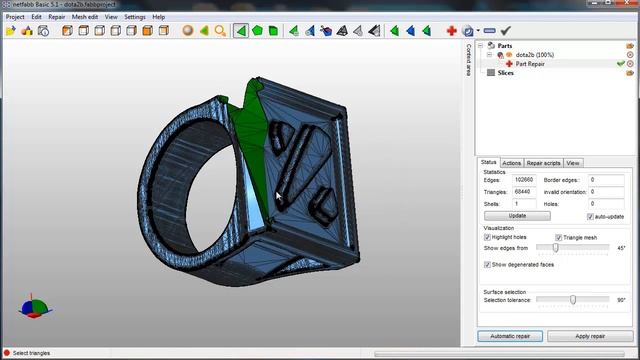
Task: Click the red cross repair toolbar icon
Action: (x=451, y=31)
